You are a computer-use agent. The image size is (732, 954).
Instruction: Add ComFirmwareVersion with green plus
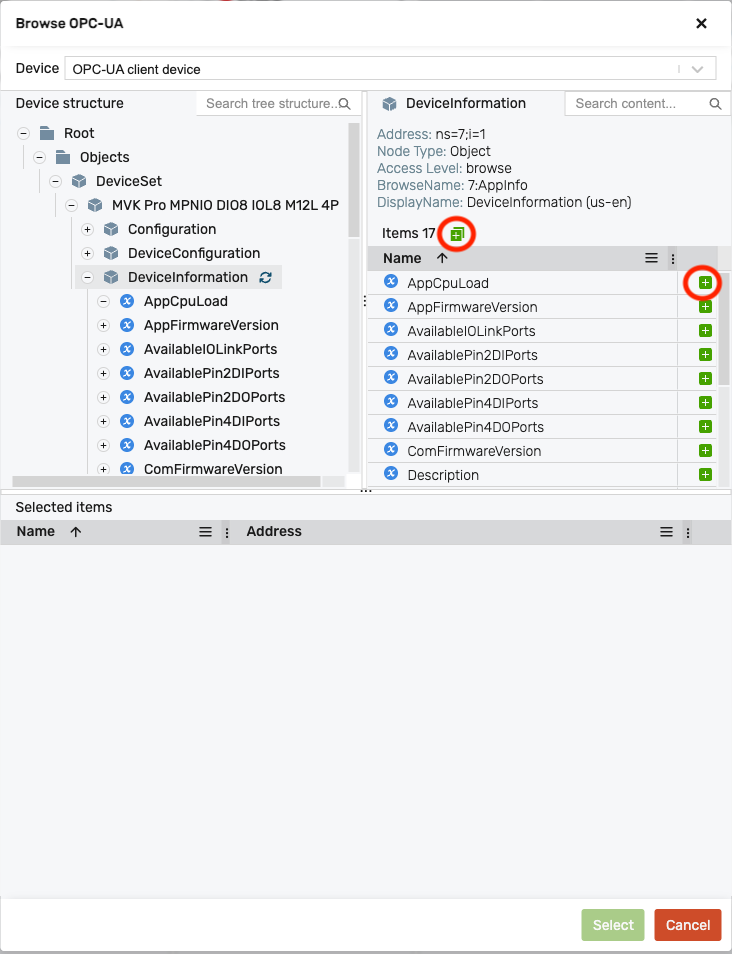(x=705, y=451)
